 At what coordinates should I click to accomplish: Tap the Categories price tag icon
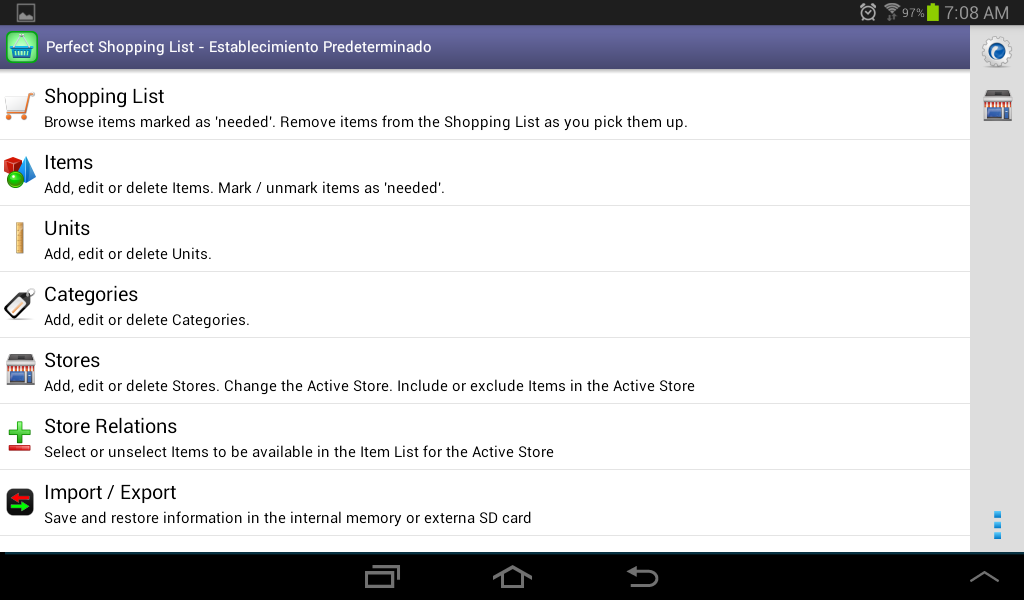(x=20, y=304)
